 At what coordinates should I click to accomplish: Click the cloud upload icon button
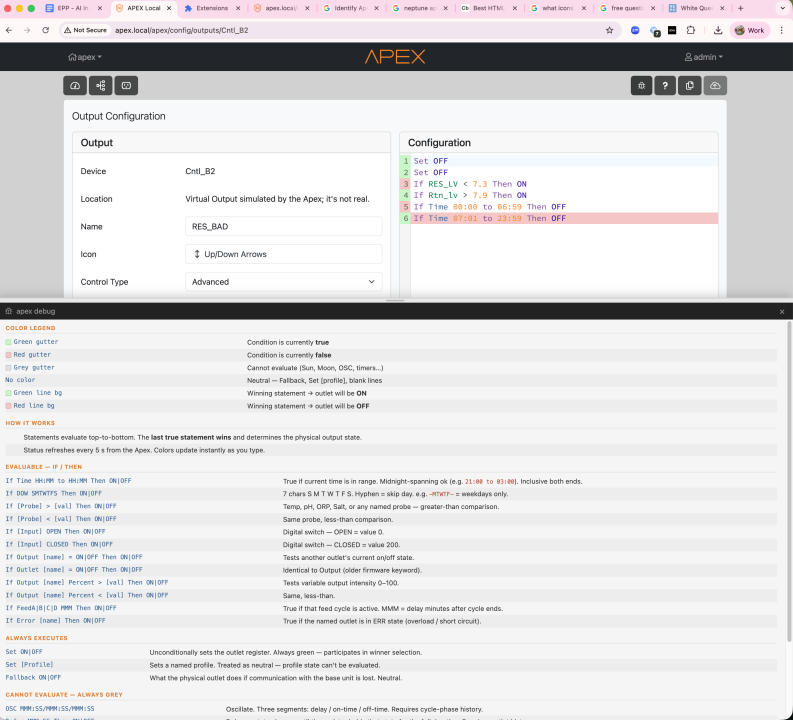point(715,86)
